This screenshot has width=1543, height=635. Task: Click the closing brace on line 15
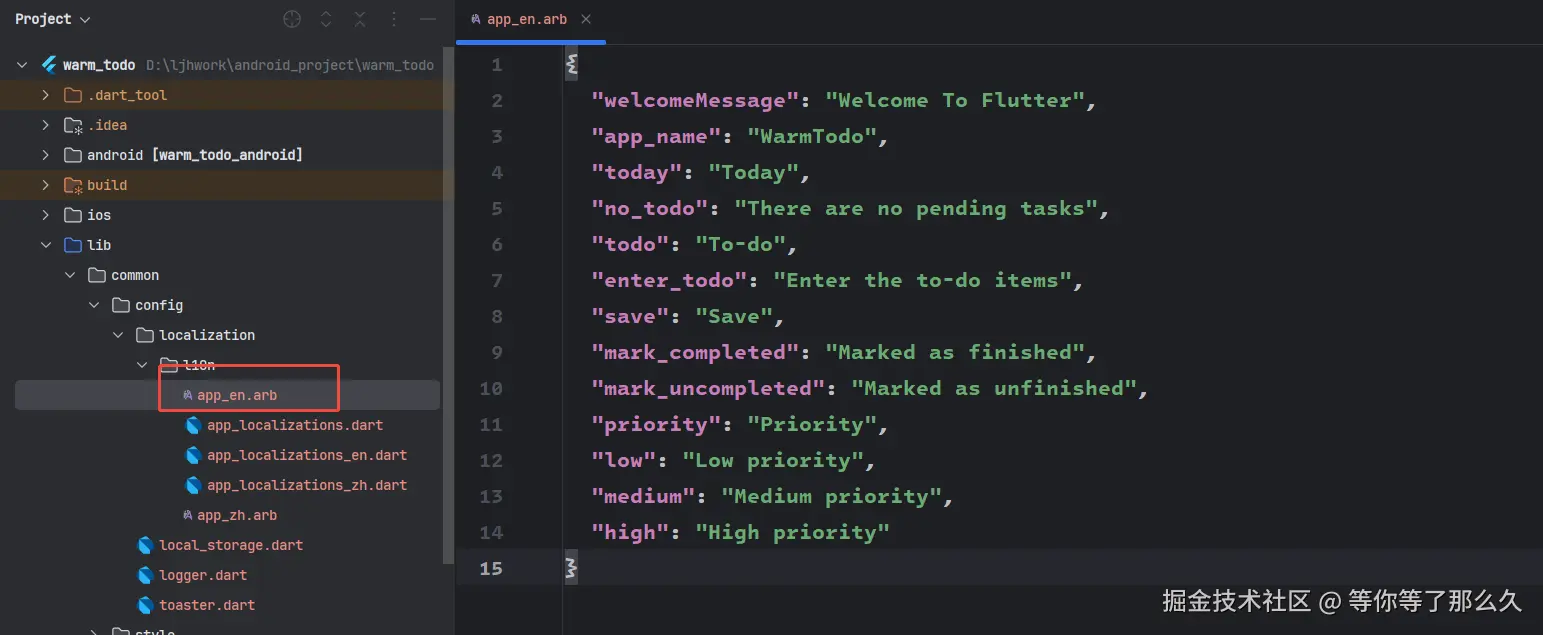click(x=571, y=569)
